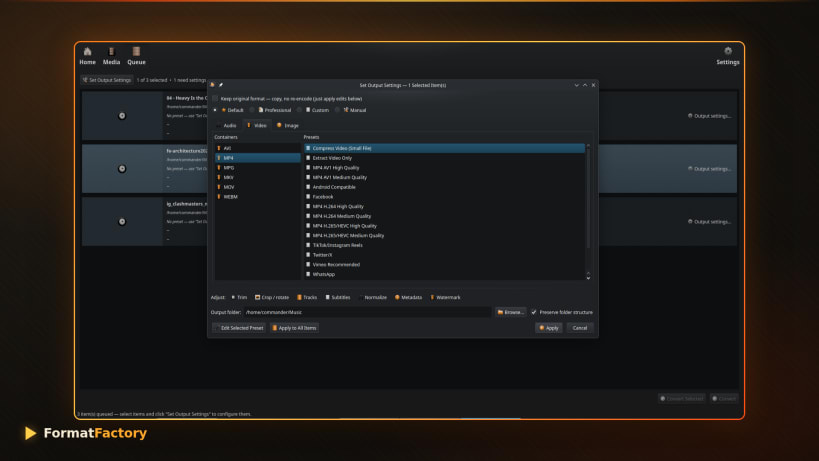Select the AVI container
819x461 pixels.
point(257,148)
